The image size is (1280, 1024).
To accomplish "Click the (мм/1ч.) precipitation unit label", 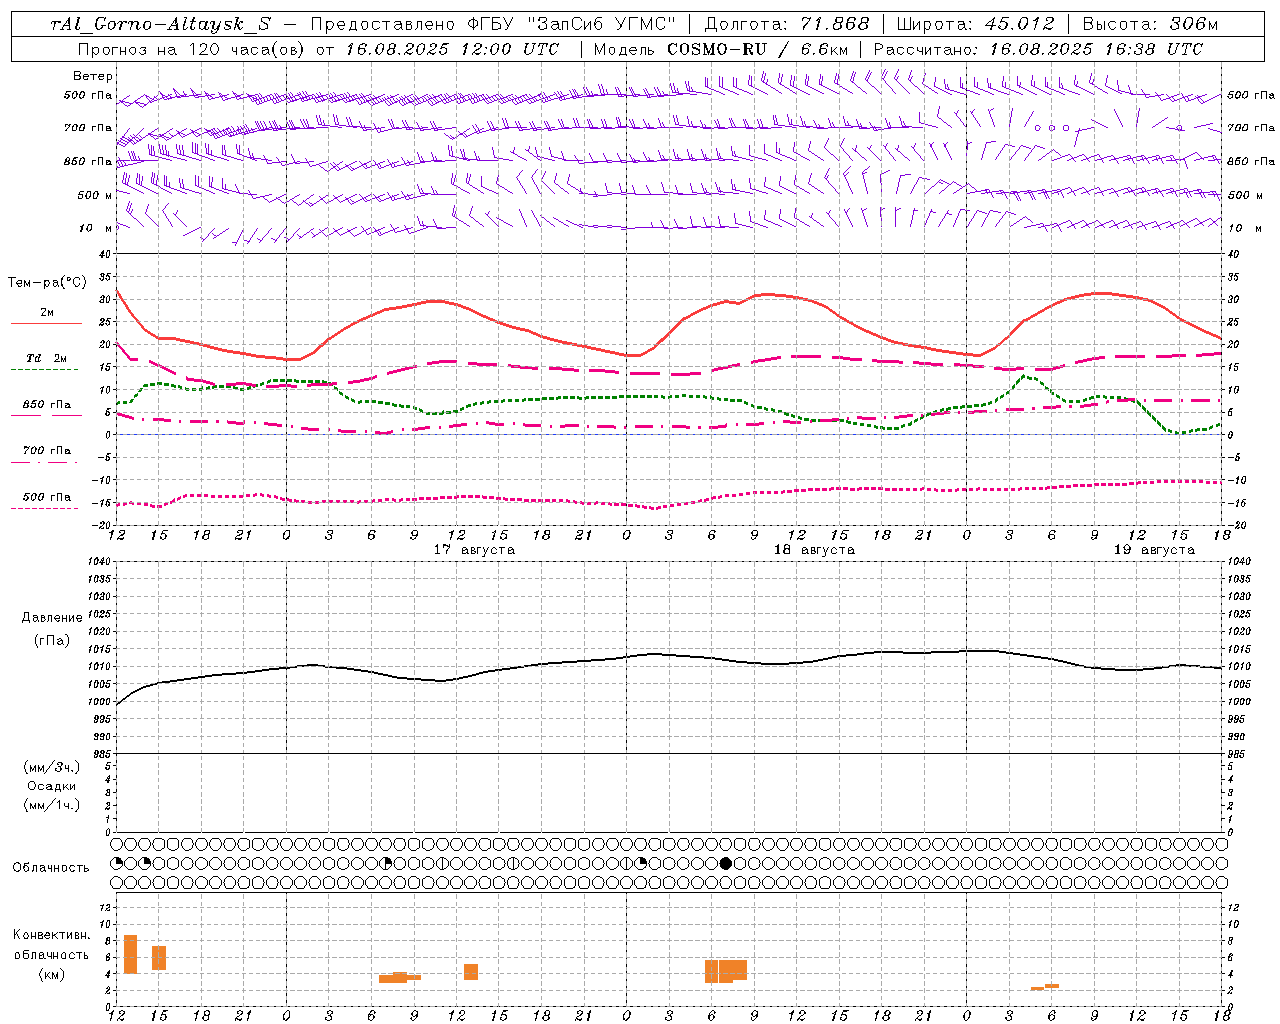I will click(x=52, y=805).
